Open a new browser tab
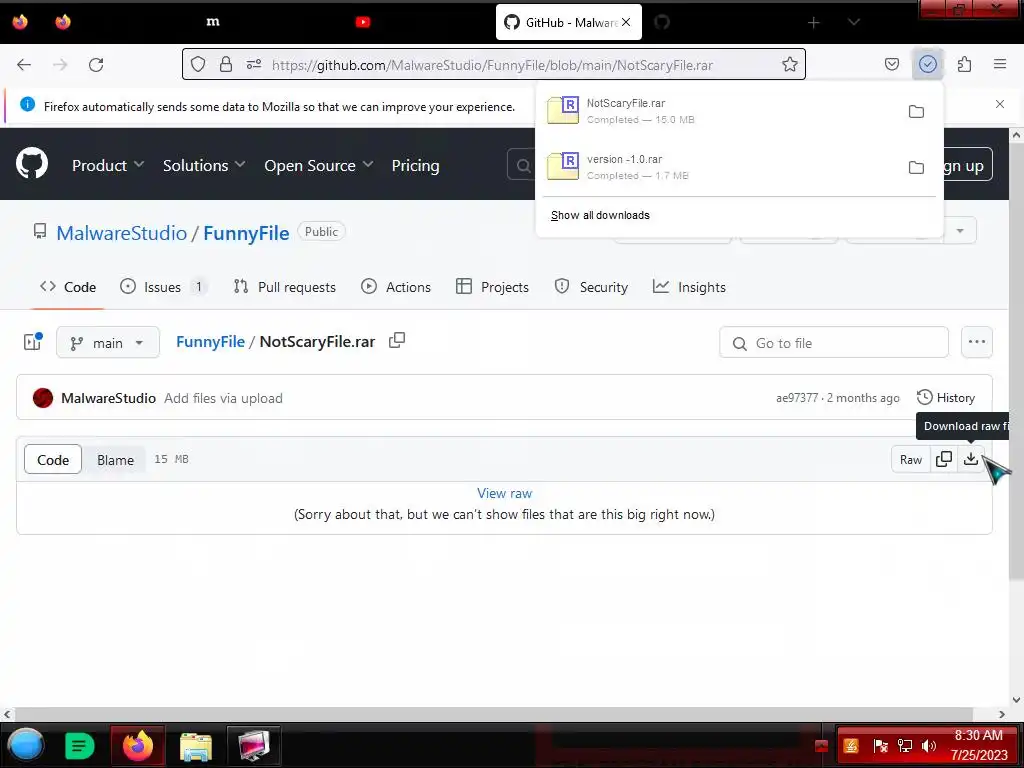 (x=814, y=23)
